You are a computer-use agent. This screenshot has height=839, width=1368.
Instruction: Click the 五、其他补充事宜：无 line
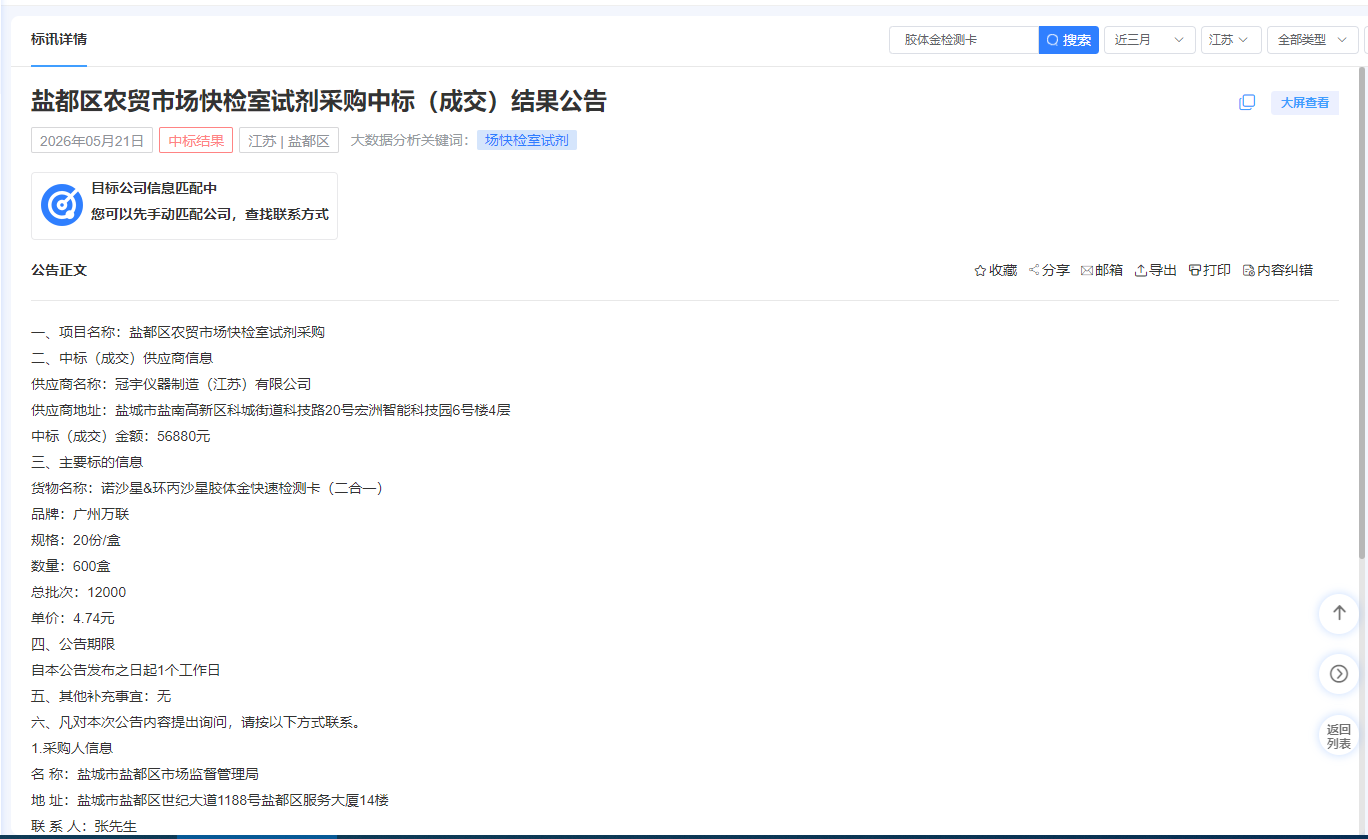click(101, 696)
